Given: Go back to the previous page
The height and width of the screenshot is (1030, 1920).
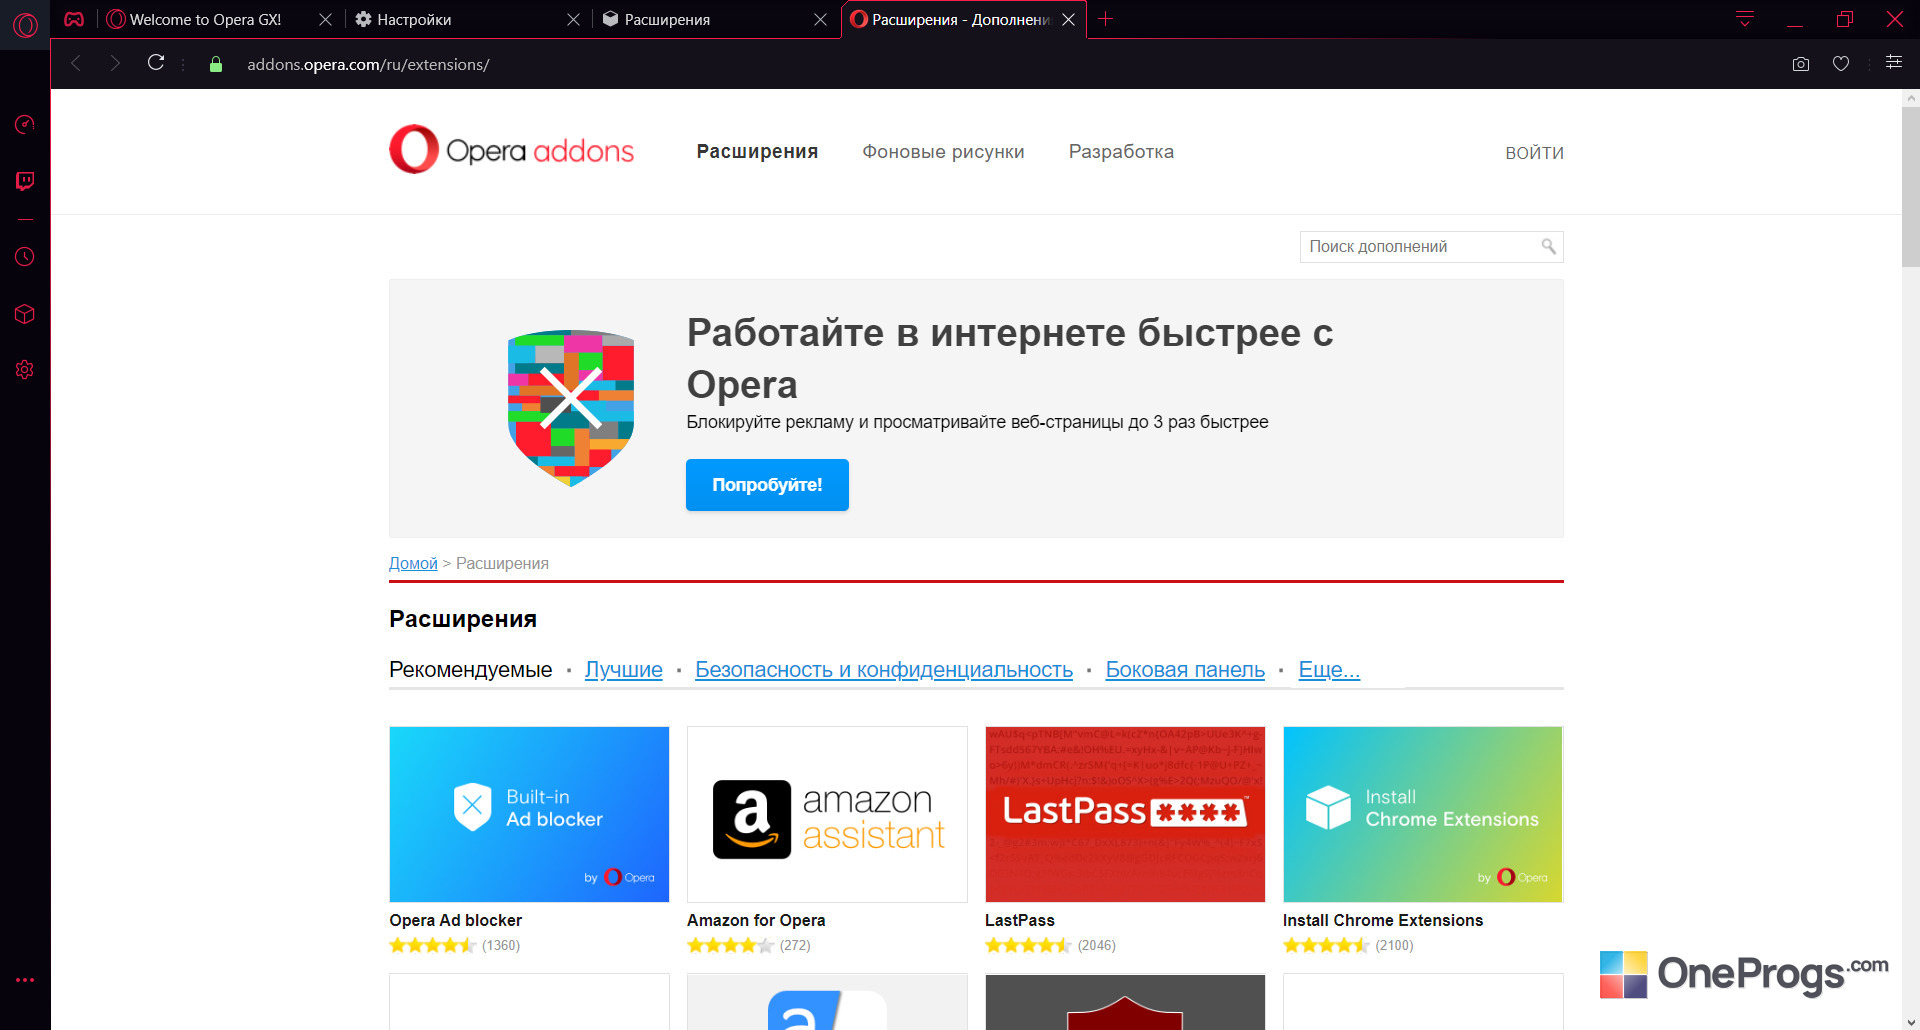Looking at the screenshot, I should (76, 64).
